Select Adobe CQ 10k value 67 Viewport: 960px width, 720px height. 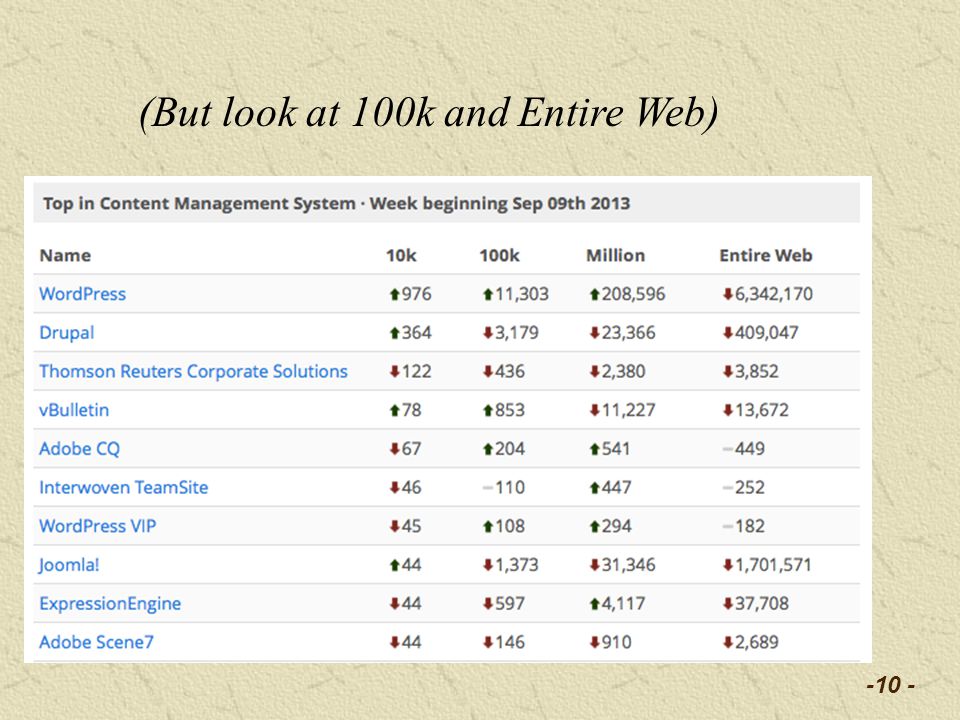411,449
